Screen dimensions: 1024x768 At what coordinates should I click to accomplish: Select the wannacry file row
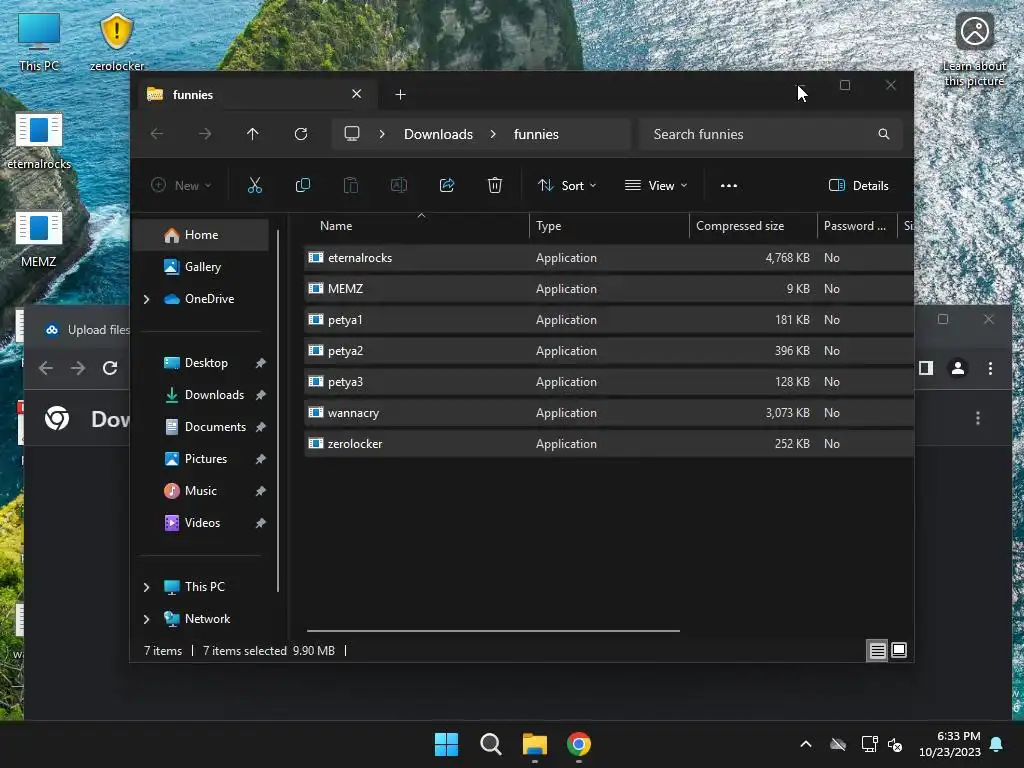click(x=609, y=413)
